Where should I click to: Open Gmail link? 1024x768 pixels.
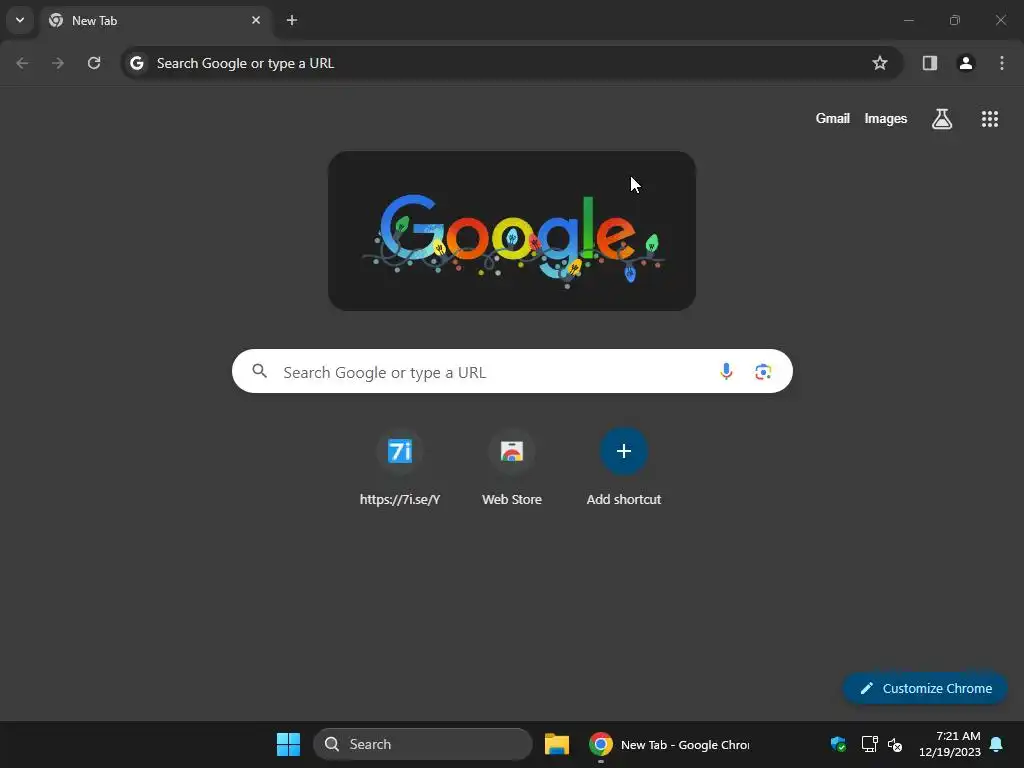point(833,118)
